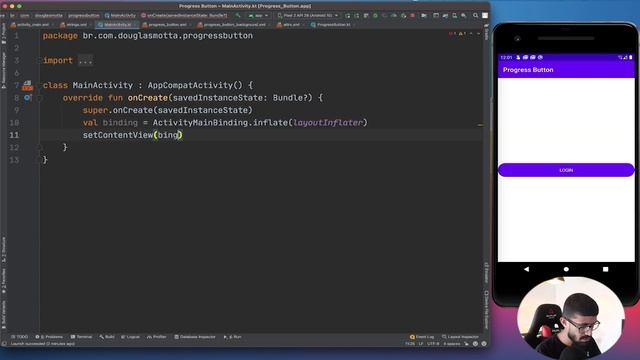Viewport: 640px width, 360px height.
Task: Open the Database Inspector tool window
Action: [x=194, y=337]
